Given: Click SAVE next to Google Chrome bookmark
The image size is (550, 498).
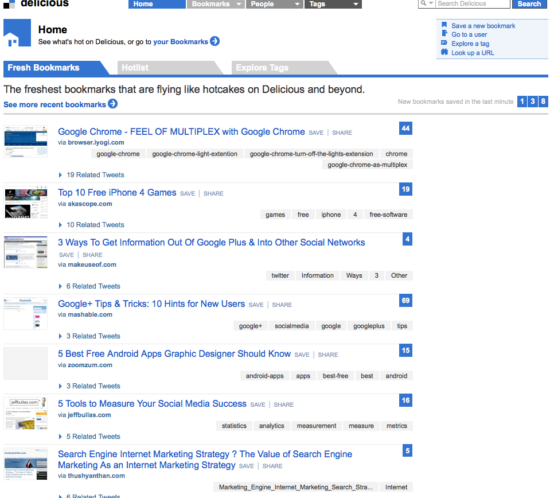Looking at the screenshot, I should pos(316,133).
